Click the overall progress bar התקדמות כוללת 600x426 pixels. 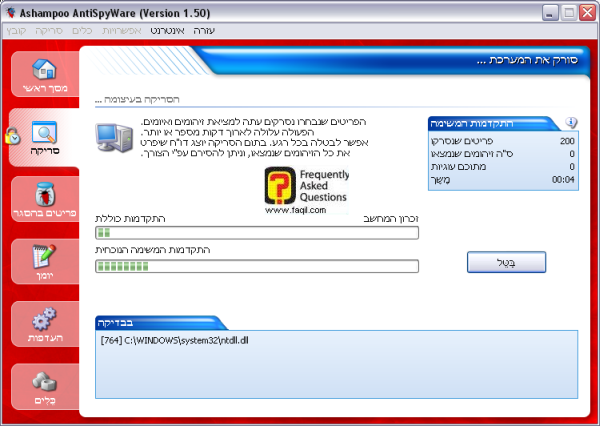(x=256, y=233)
